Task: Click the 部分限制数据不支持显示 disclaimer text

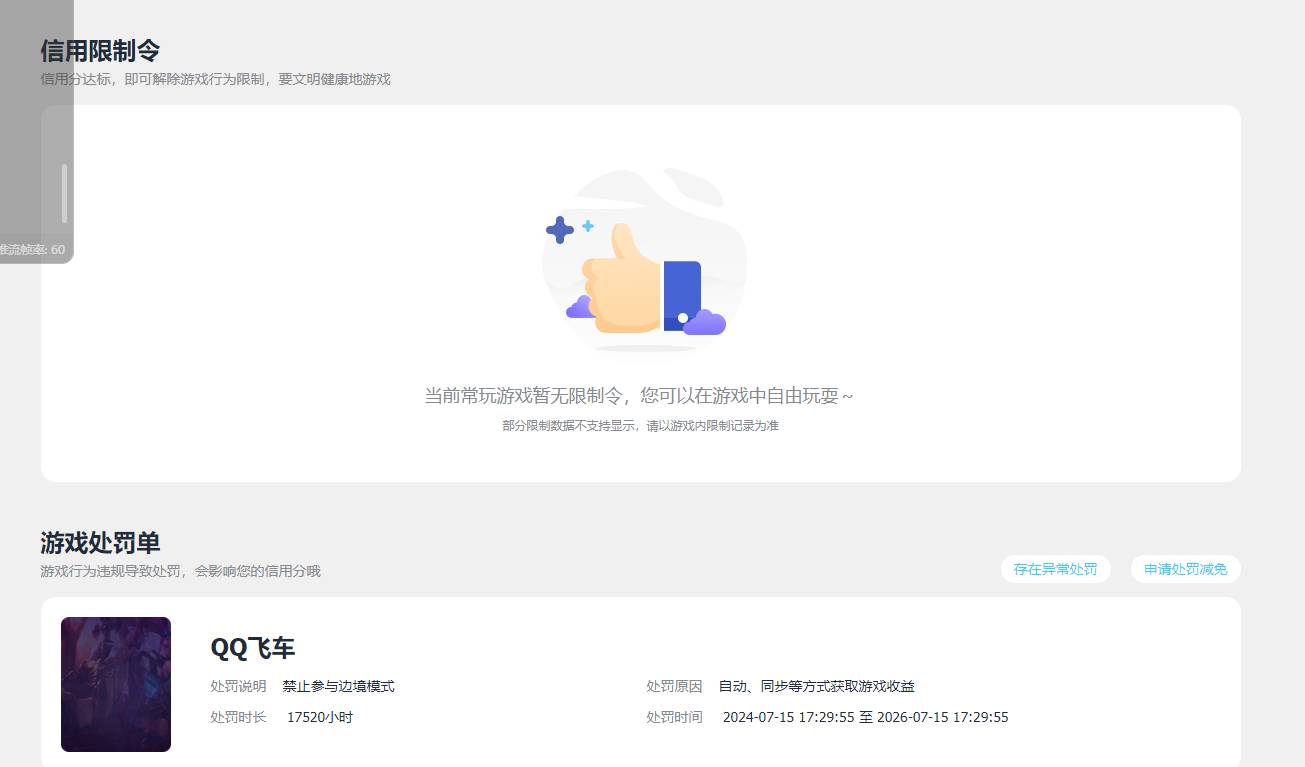Action: click(639, 425)
